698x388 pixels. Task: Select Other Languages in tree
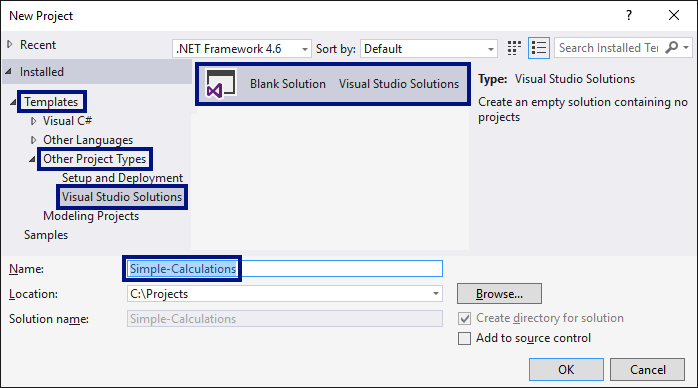[88, 140]
